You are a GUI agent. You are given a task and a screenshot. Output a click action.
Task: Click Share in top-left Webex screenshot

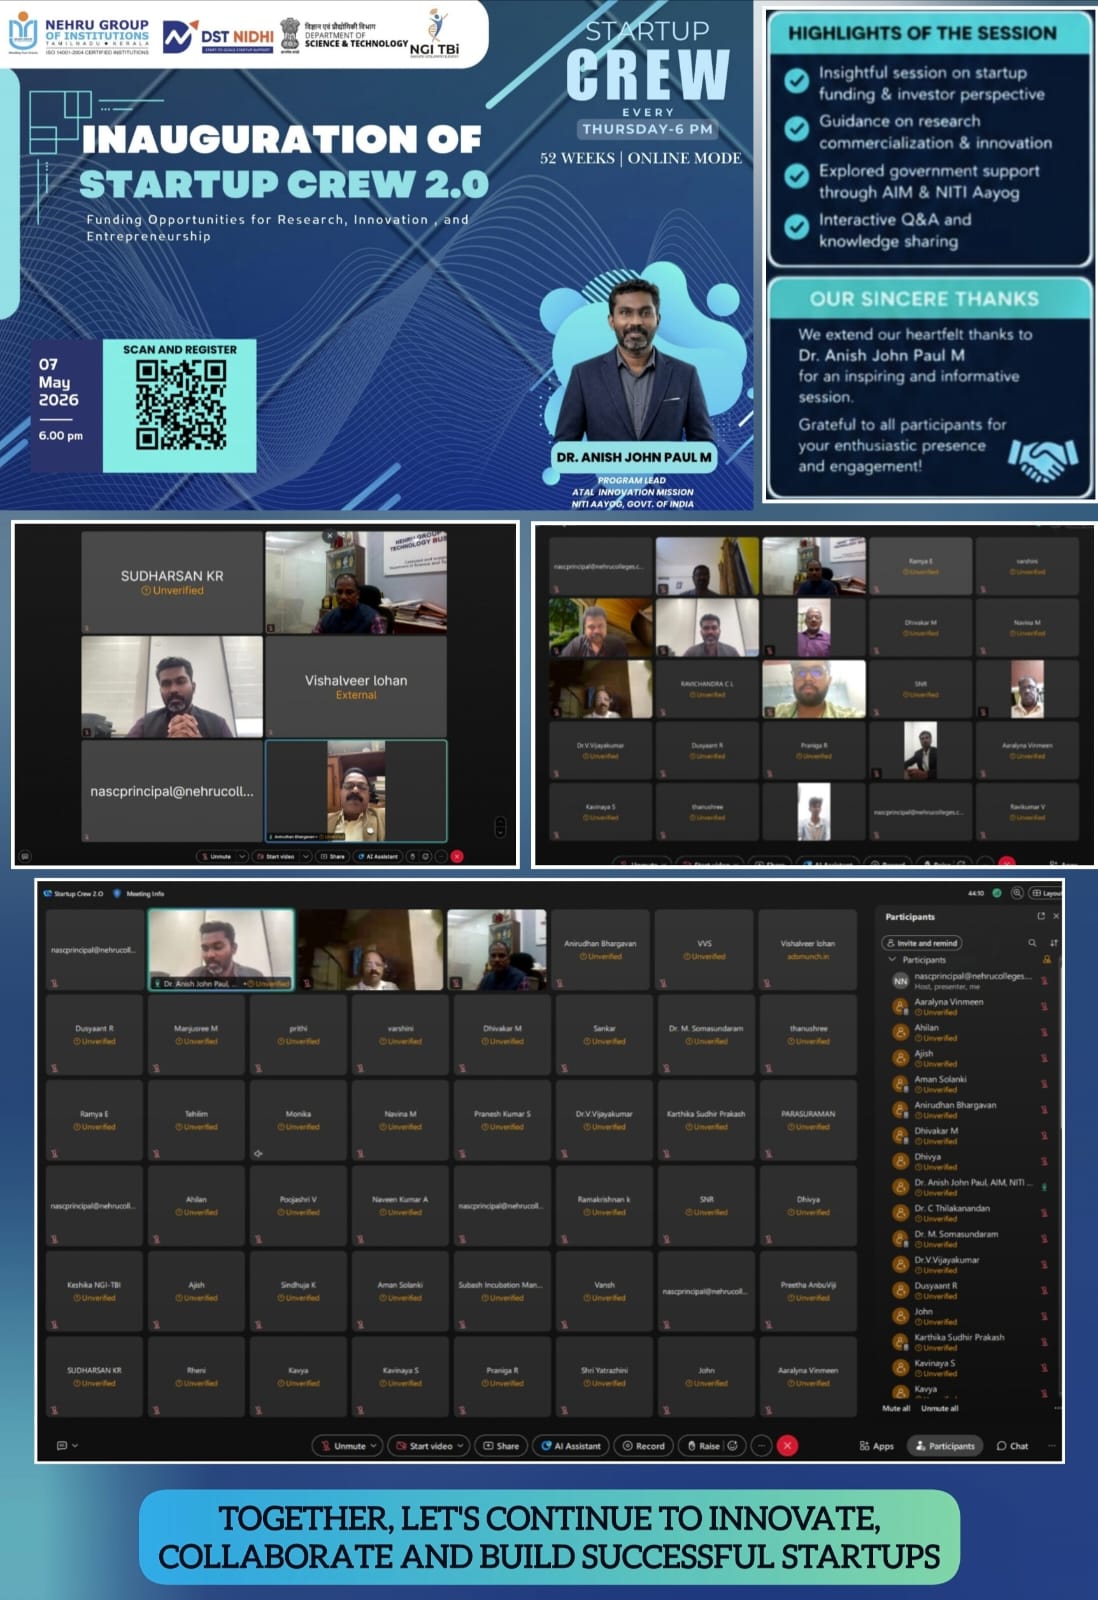(333, 856)
